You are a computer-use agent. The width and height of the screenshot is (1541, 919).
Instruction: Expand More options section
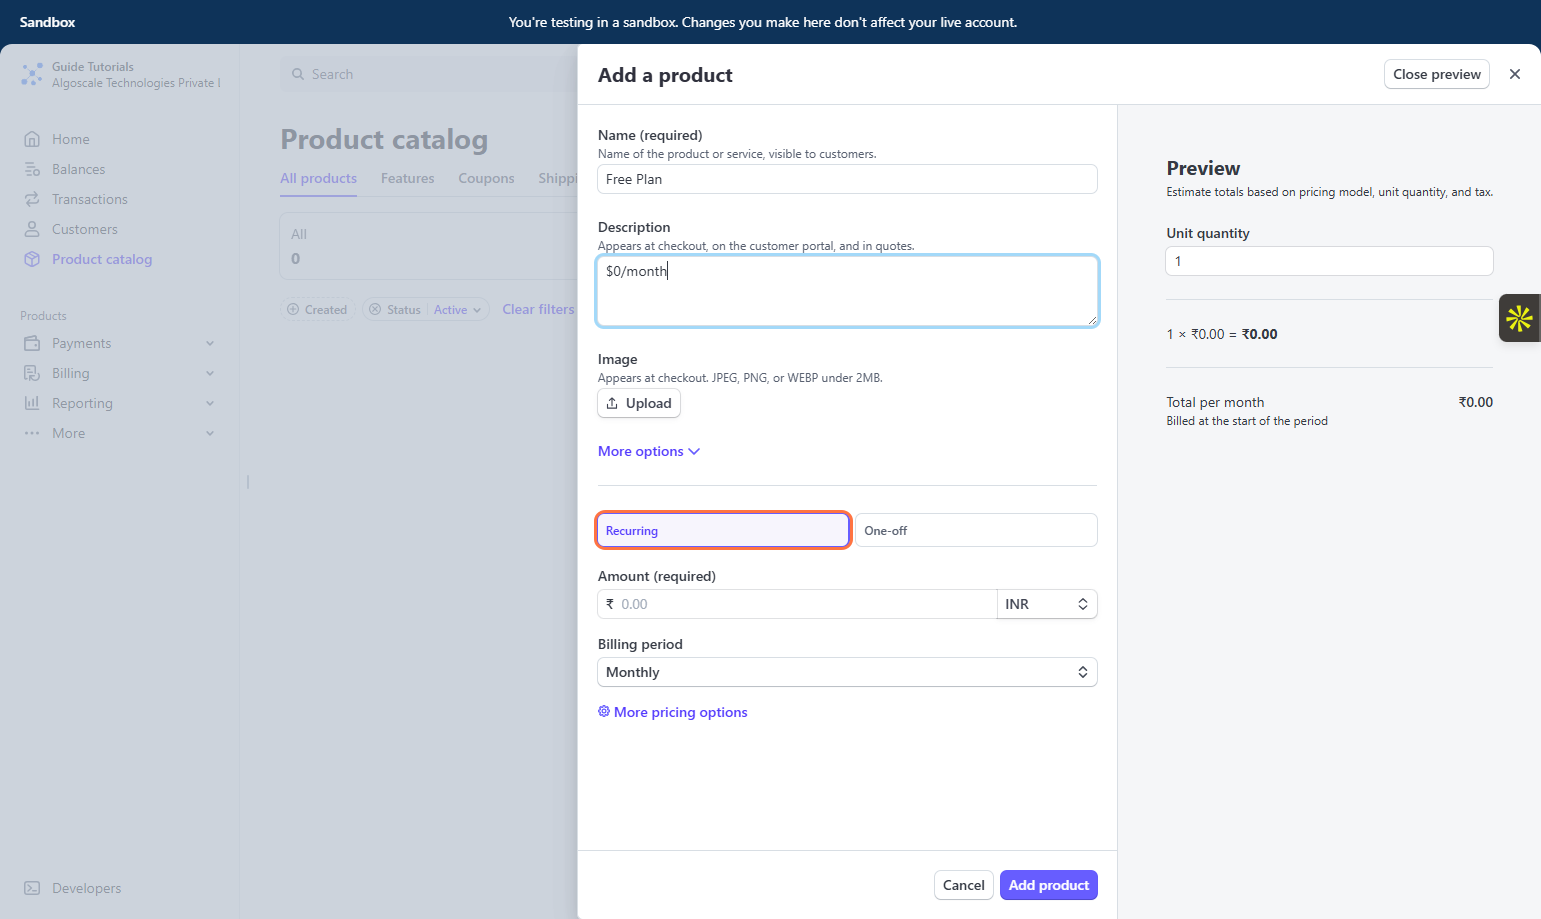pyautogui.click(x=649, y=451)
